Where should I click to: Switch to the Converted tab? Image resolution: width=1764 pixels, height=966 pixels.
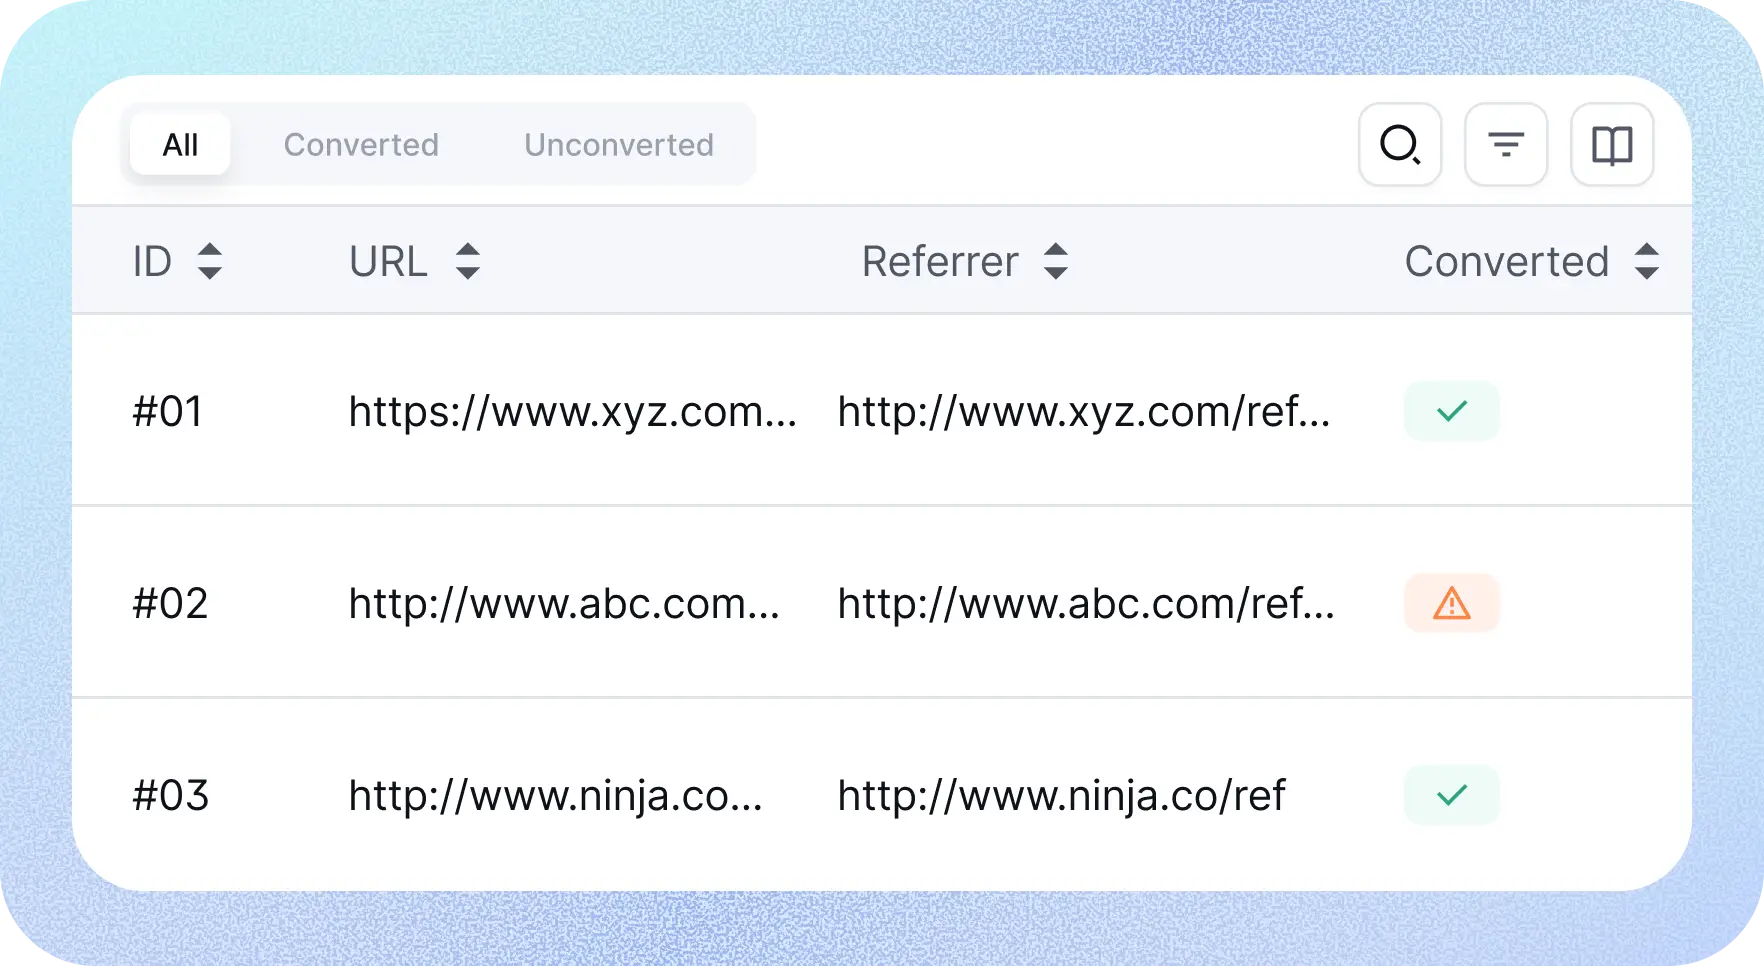361,145
